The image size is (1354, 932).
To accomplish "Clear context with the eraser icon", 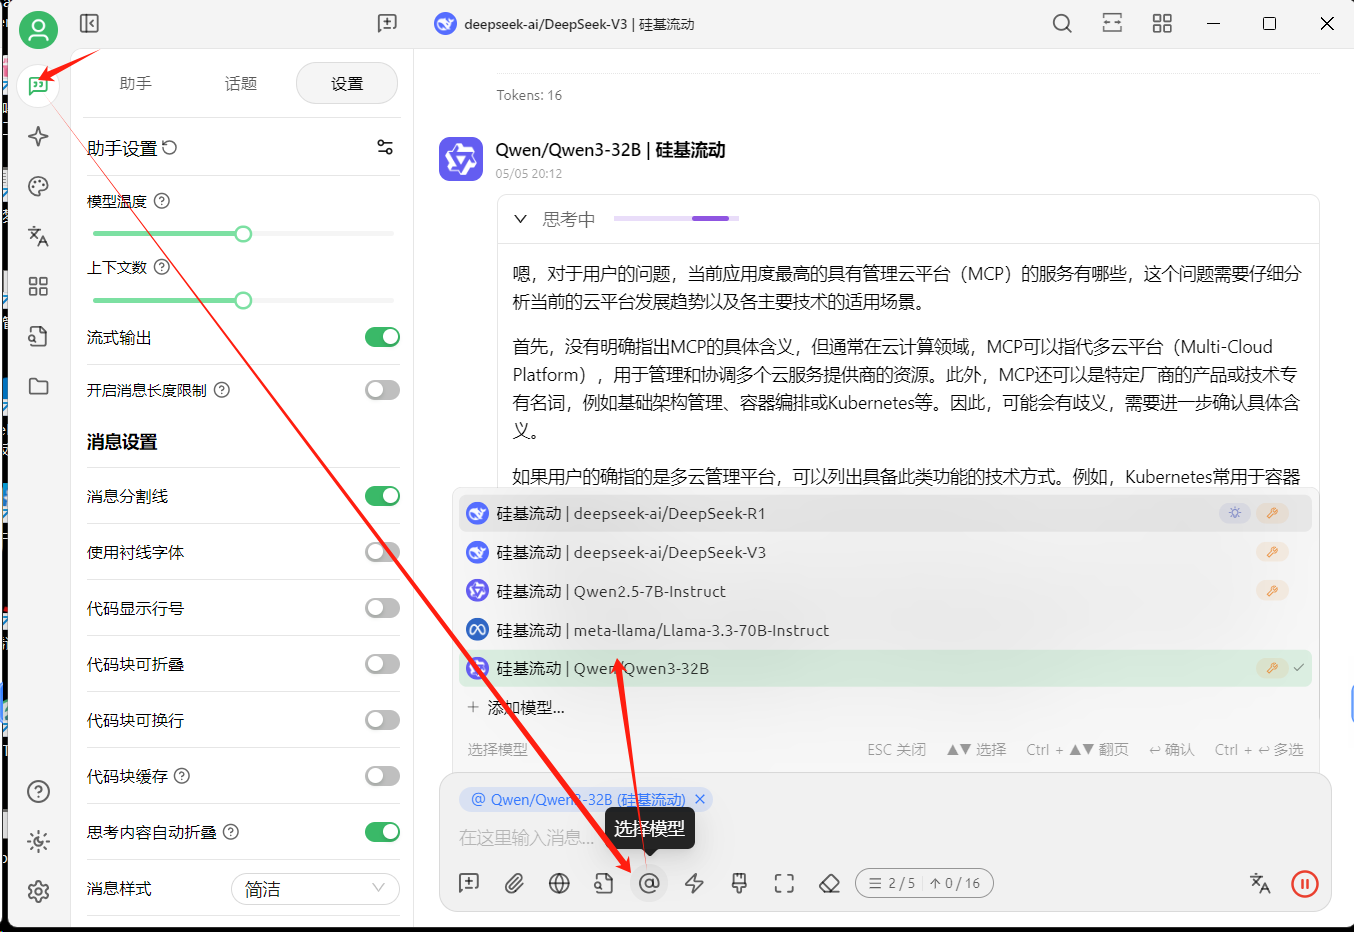I will pos(829,883).
